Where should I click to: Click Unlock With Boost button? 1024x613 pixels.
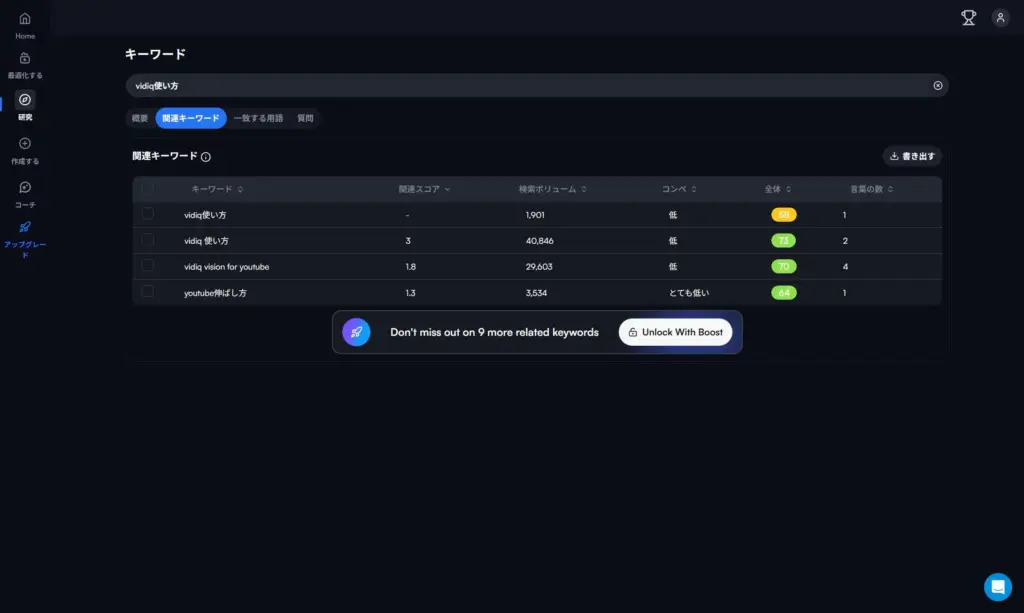coord(675,332)
